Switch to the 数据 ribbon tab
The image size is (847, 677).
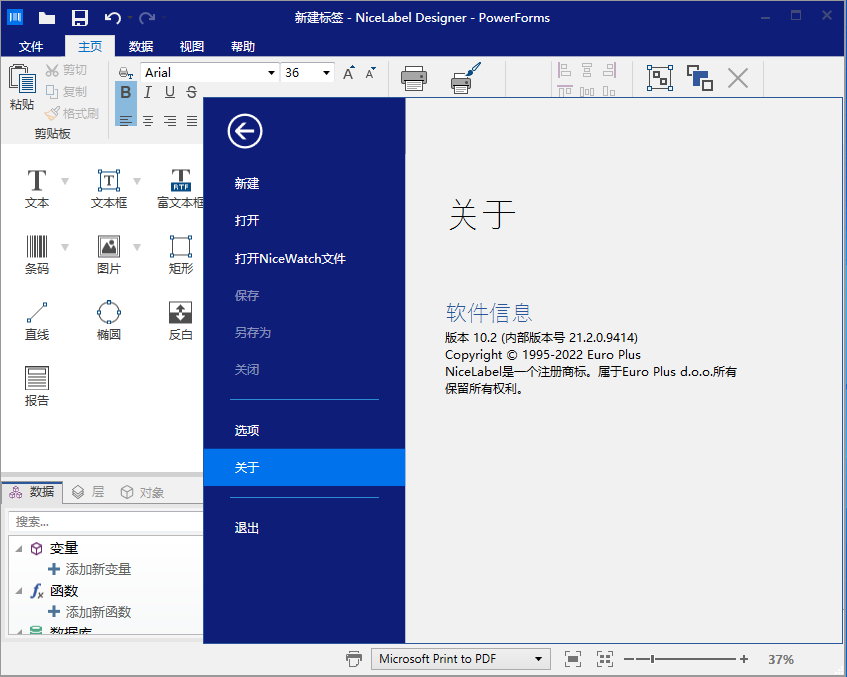tap(141, 46)
